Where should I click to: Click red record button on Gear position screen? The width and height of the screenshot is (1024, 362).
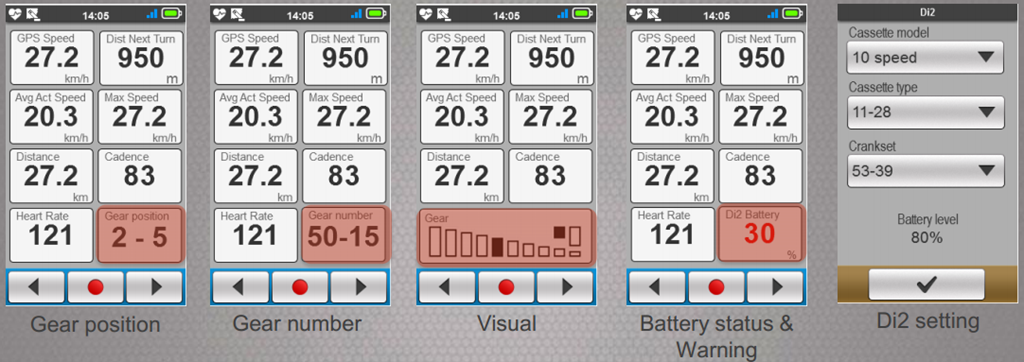pos(95,287)
